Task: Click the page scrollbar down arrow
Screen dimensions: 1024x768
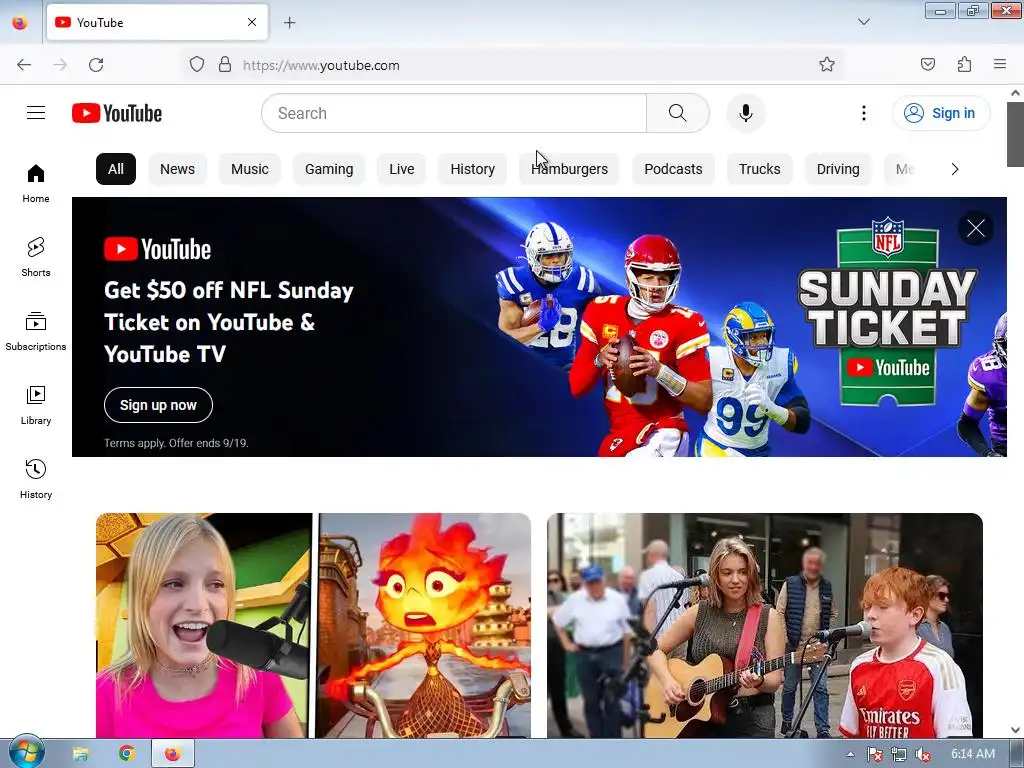Action: (x=1015, y=730)
